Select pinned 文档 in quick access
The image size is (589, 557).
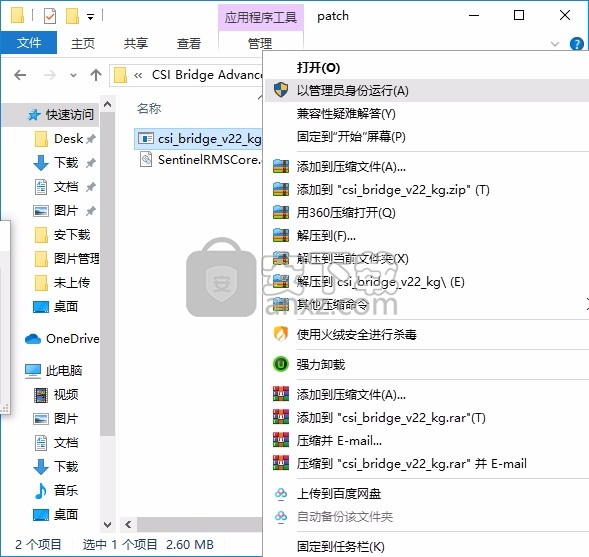(65, 187)
